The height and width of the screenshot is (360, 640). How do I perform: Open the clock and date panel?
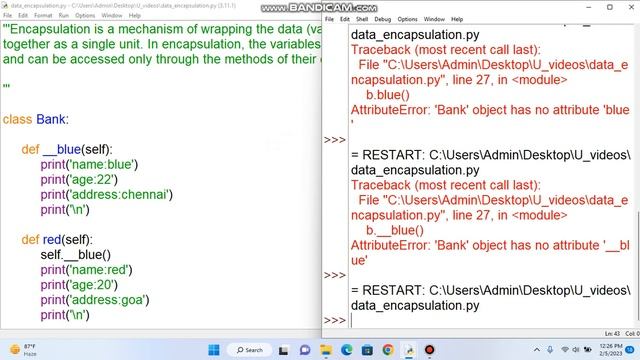point(611,350)
